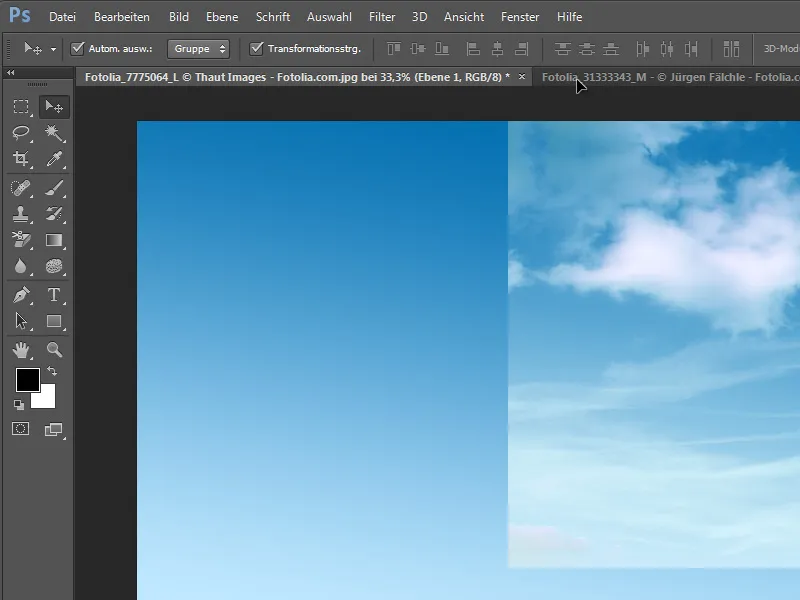The image size is (800, 600).
Task: Collapse the toolbox with double arrows
Action: click(x=11, y=73)
